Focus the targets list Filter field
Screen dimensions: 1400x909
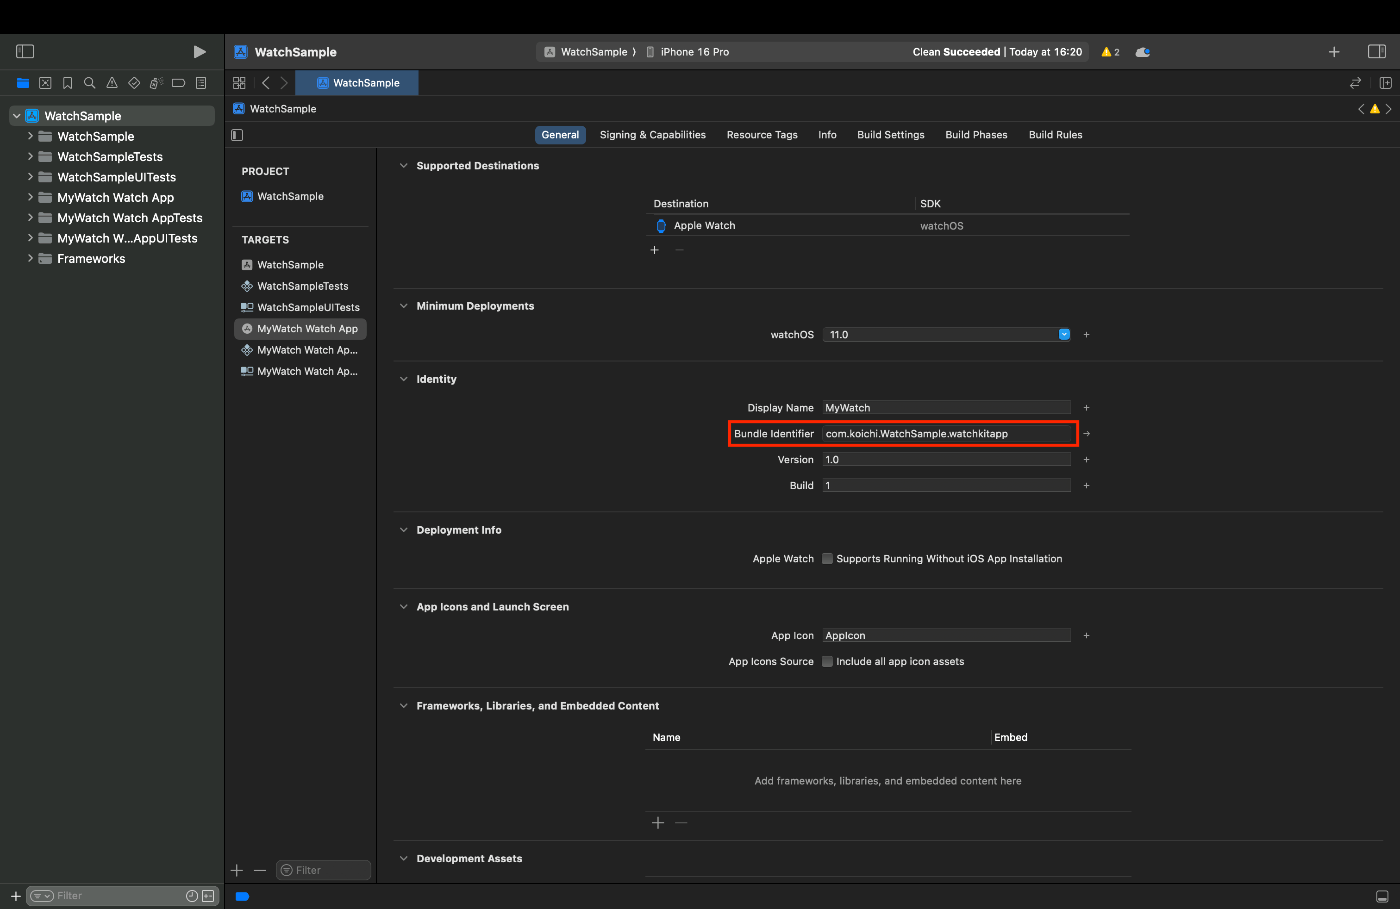pyautogui.click(x=323, y=870)
